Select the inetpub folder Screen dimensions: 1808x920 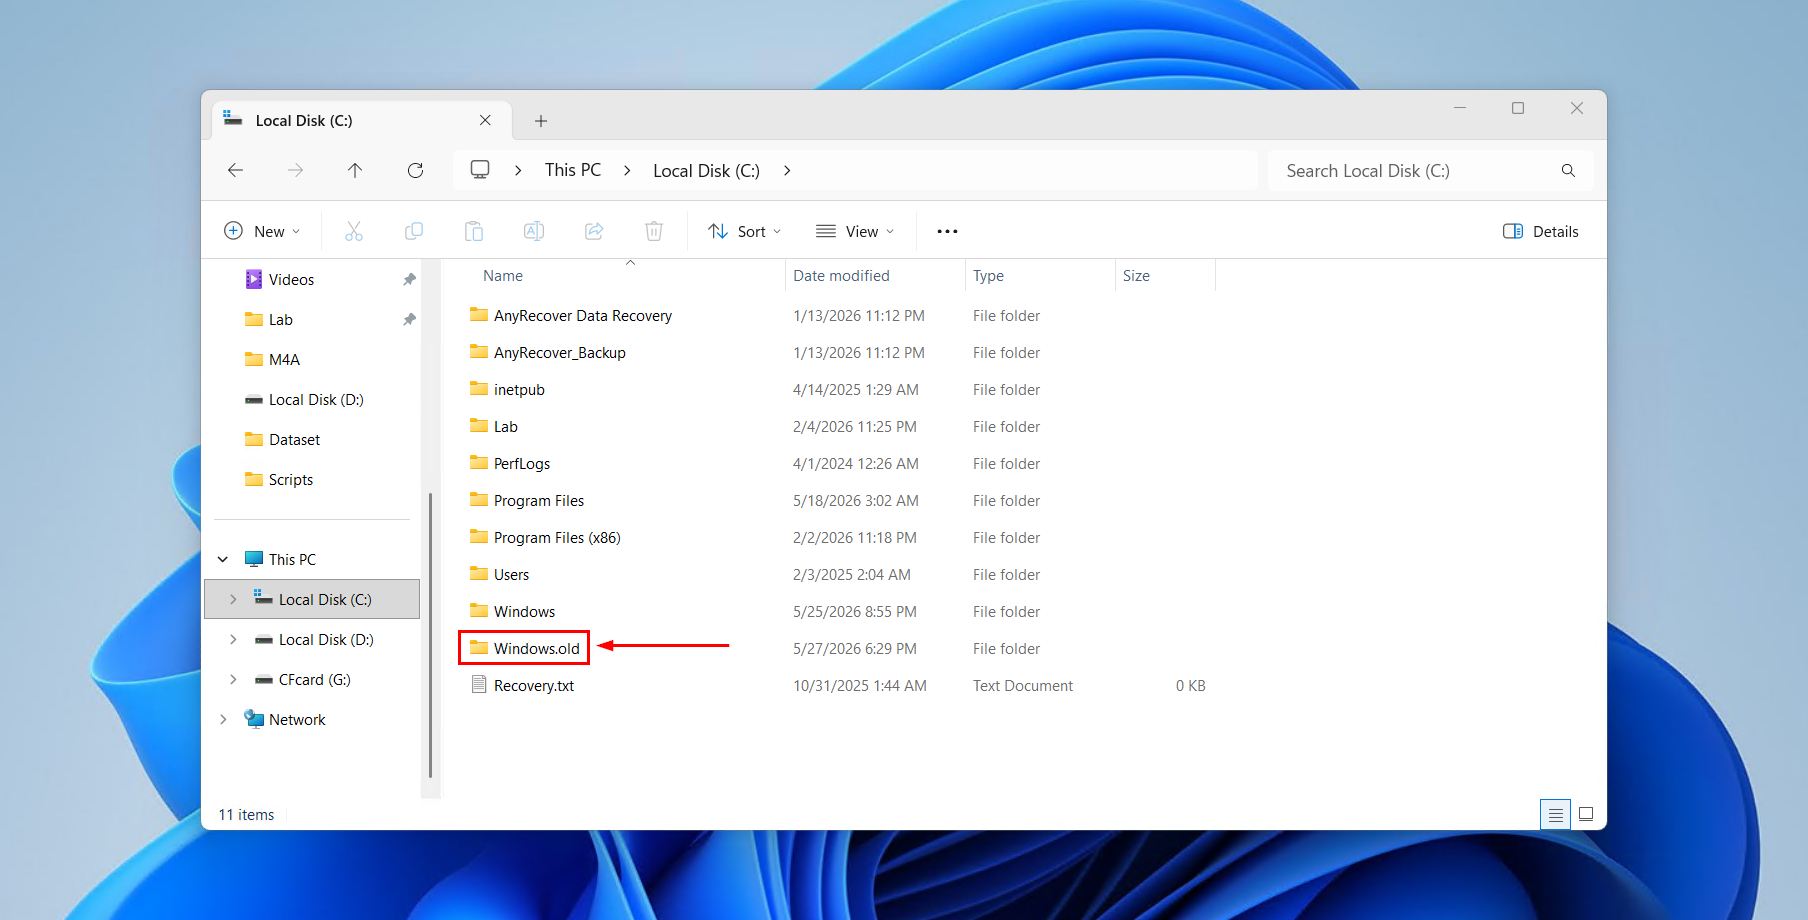pos(519,390)
